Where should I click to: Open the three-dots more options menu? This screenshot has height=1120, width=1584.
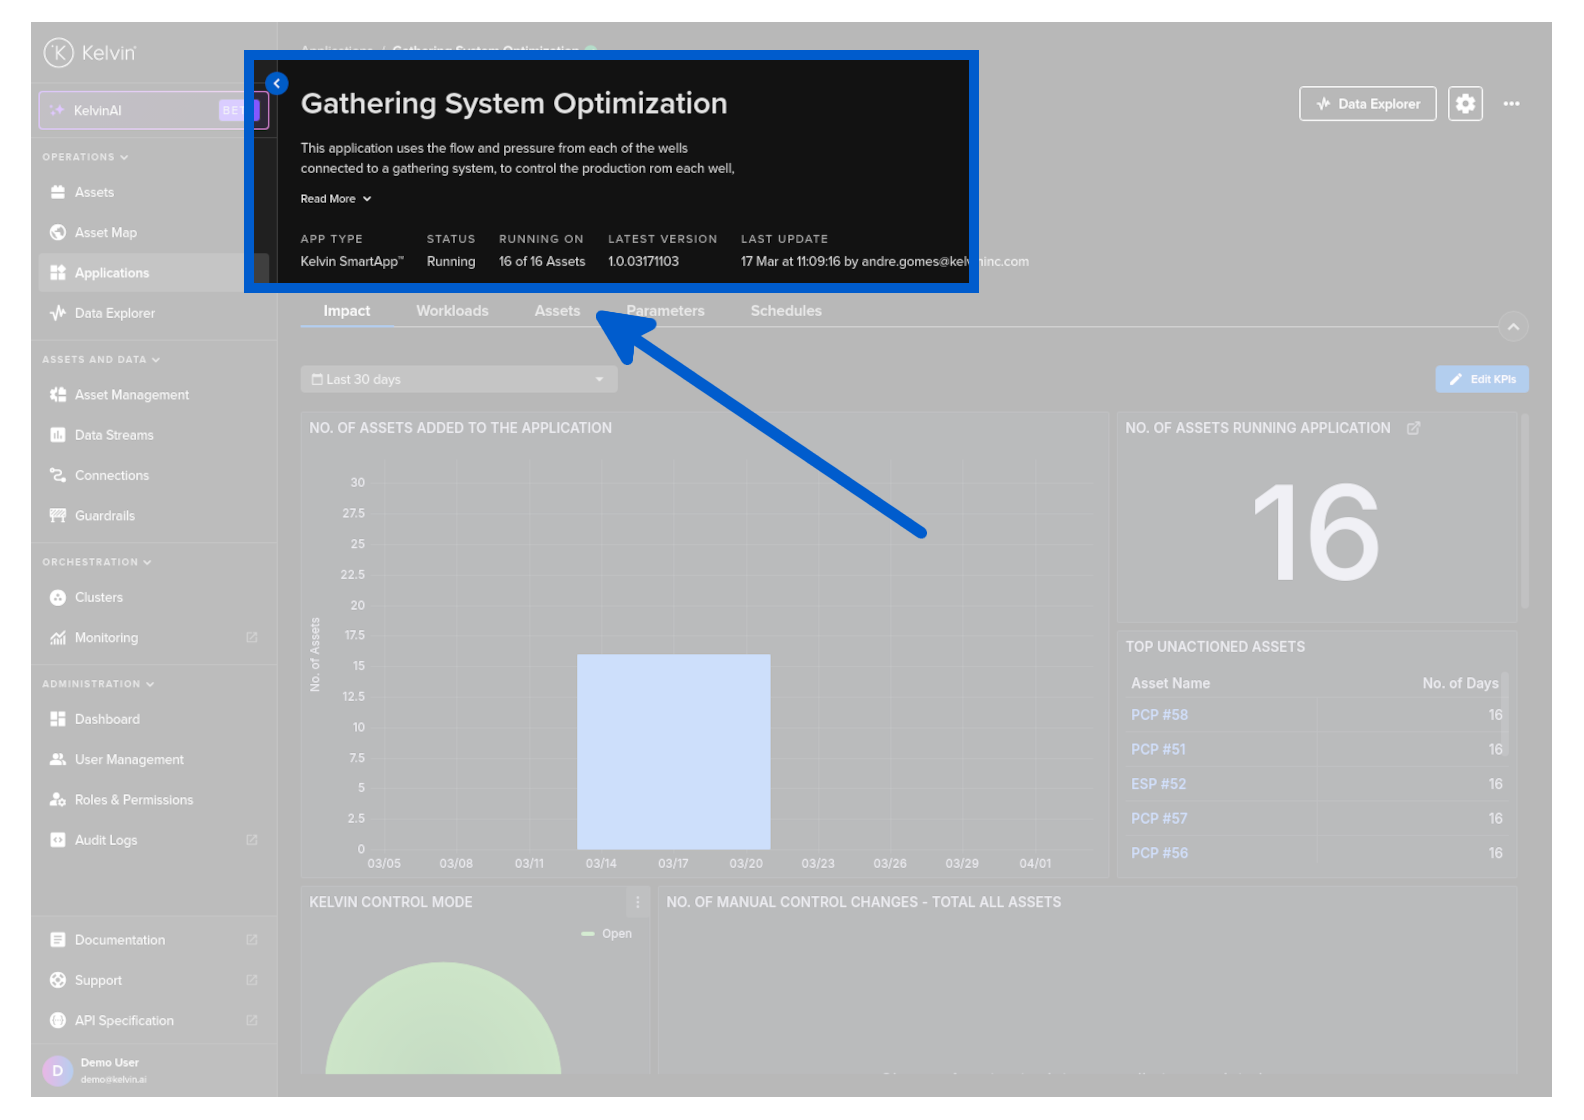point(1511,104)
